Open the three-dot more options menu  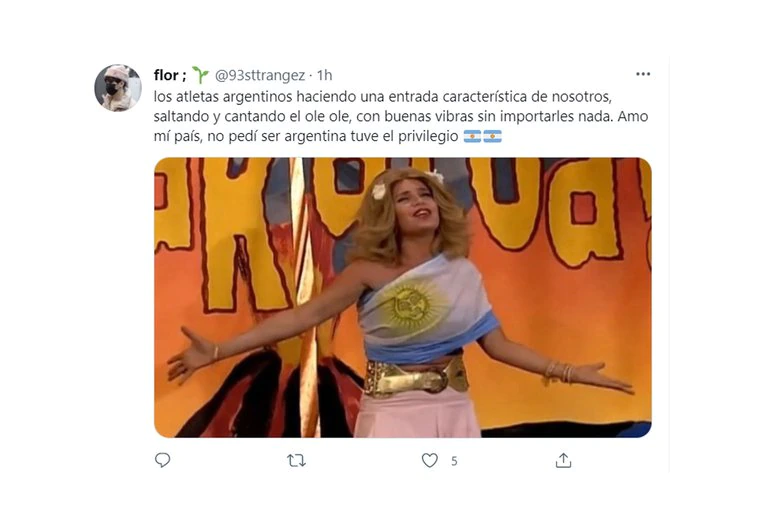(643, 74)
